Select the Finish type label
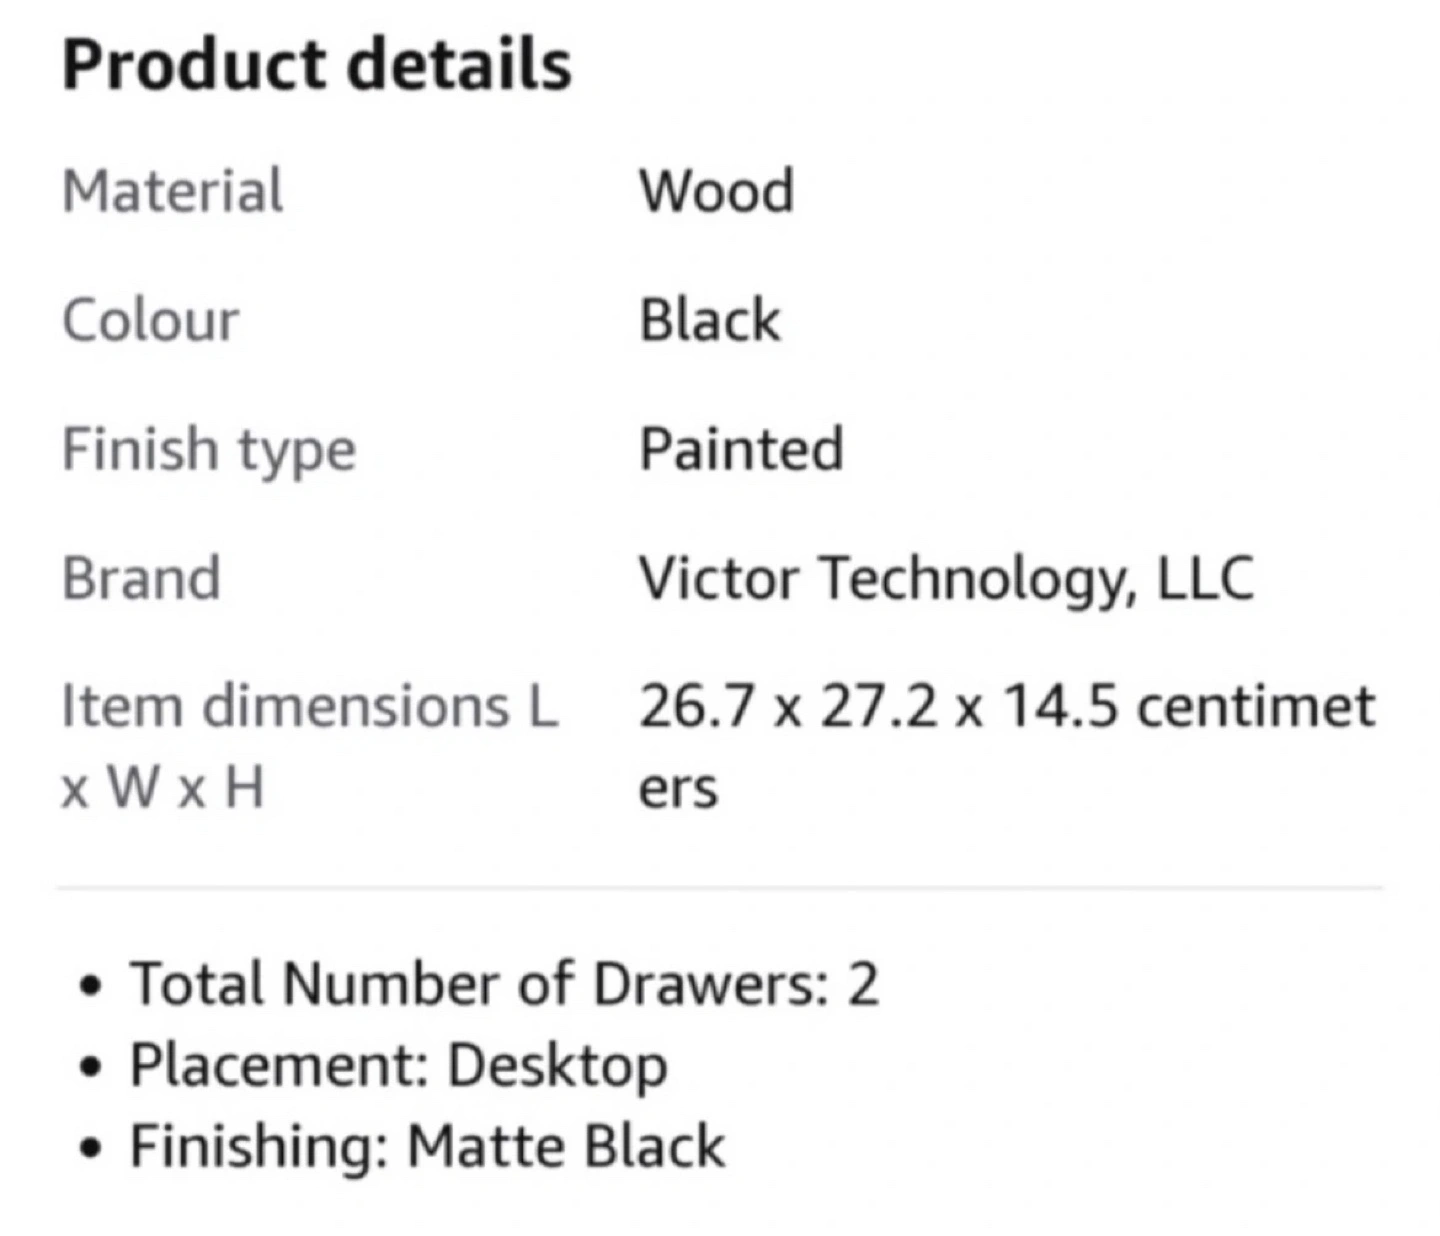 click(208, 449)
